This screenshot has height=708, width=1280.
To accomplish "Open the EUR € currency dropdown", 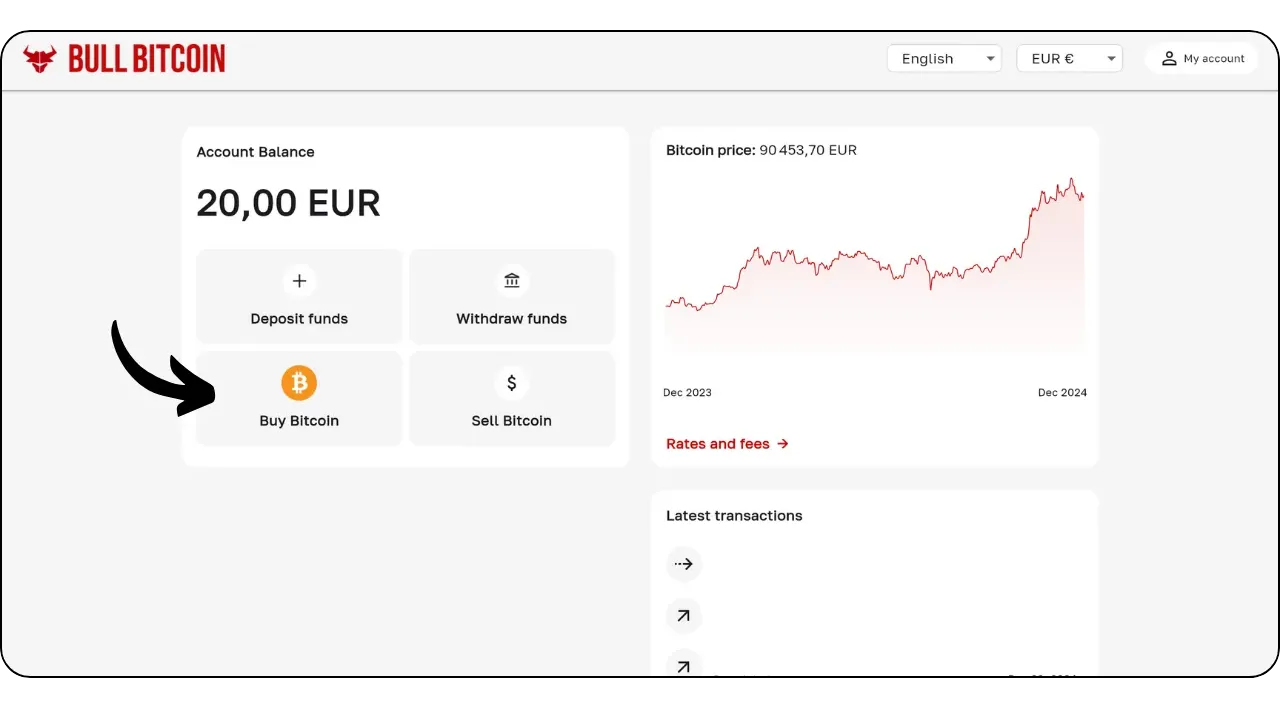I will [1070, 59].
